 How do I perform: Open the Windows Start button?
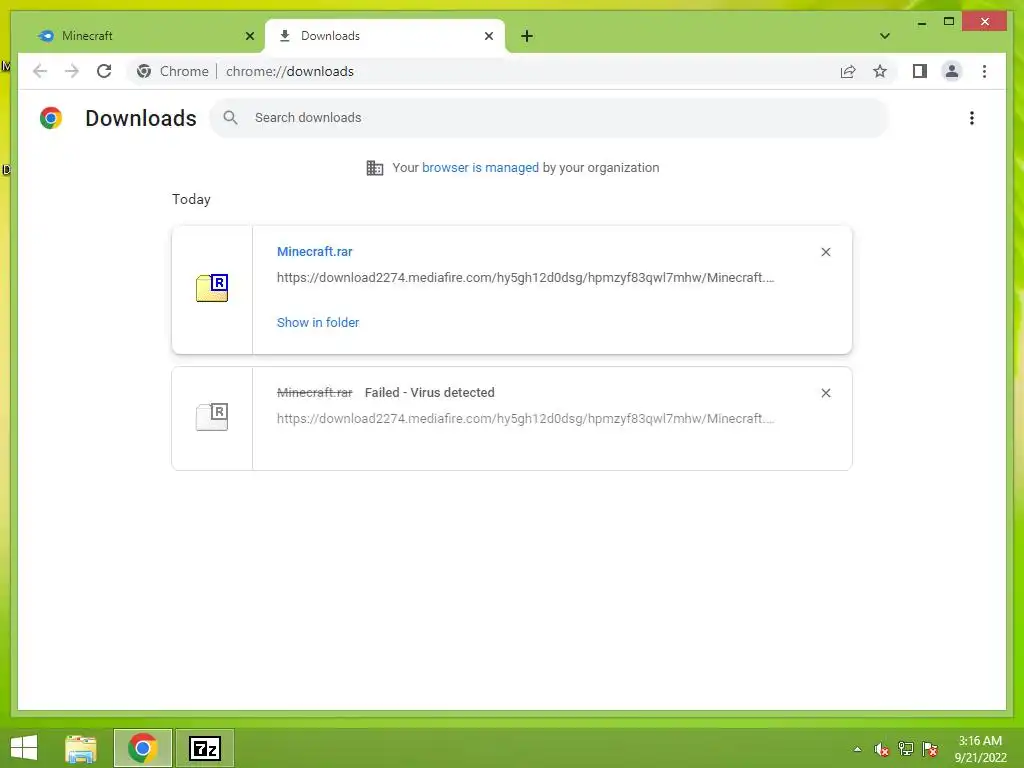24,748
